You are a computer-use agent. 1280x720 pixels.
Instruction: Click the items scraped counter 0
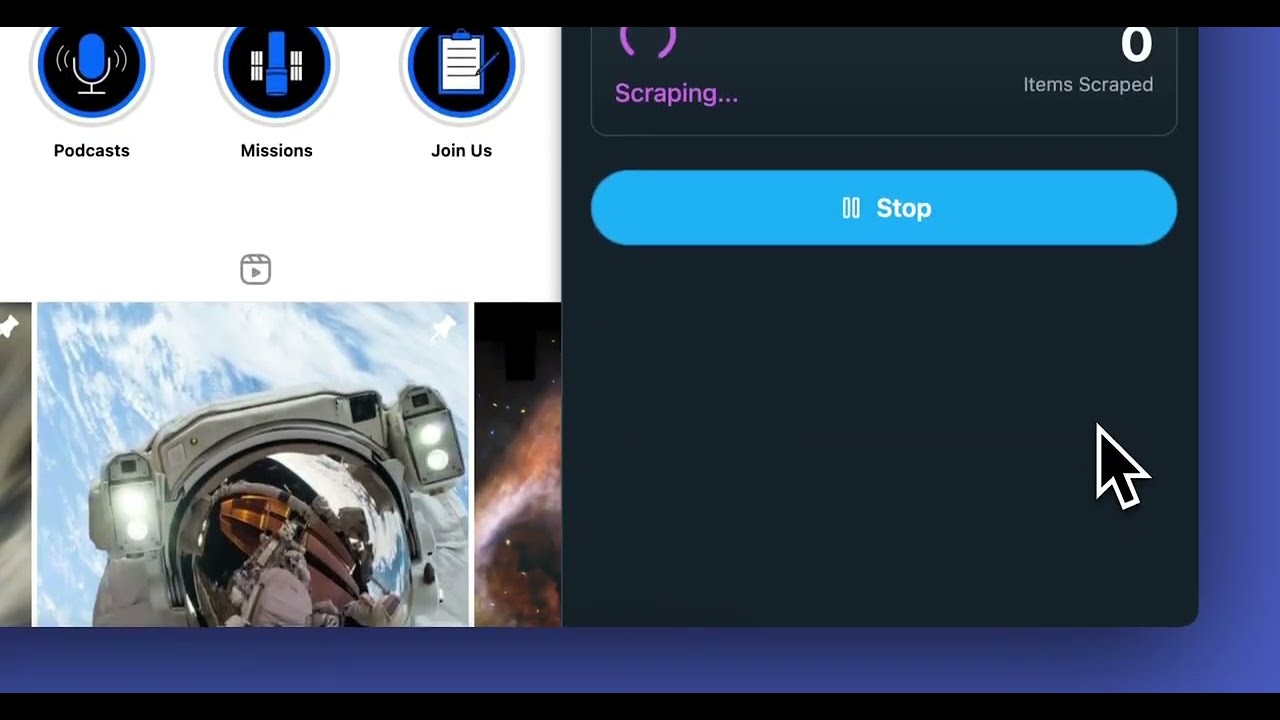1136,45
